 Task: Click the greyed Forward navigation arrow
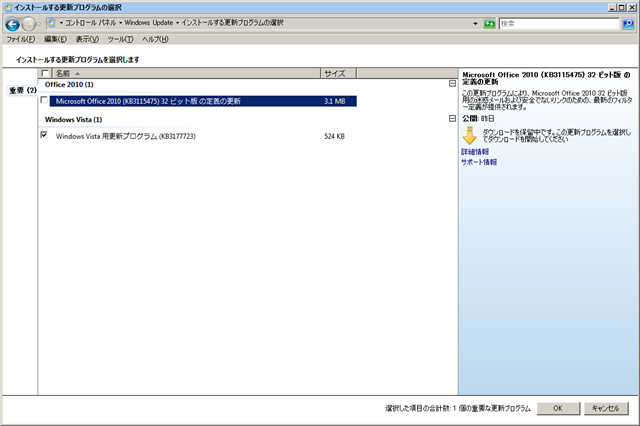click(28, 24)
